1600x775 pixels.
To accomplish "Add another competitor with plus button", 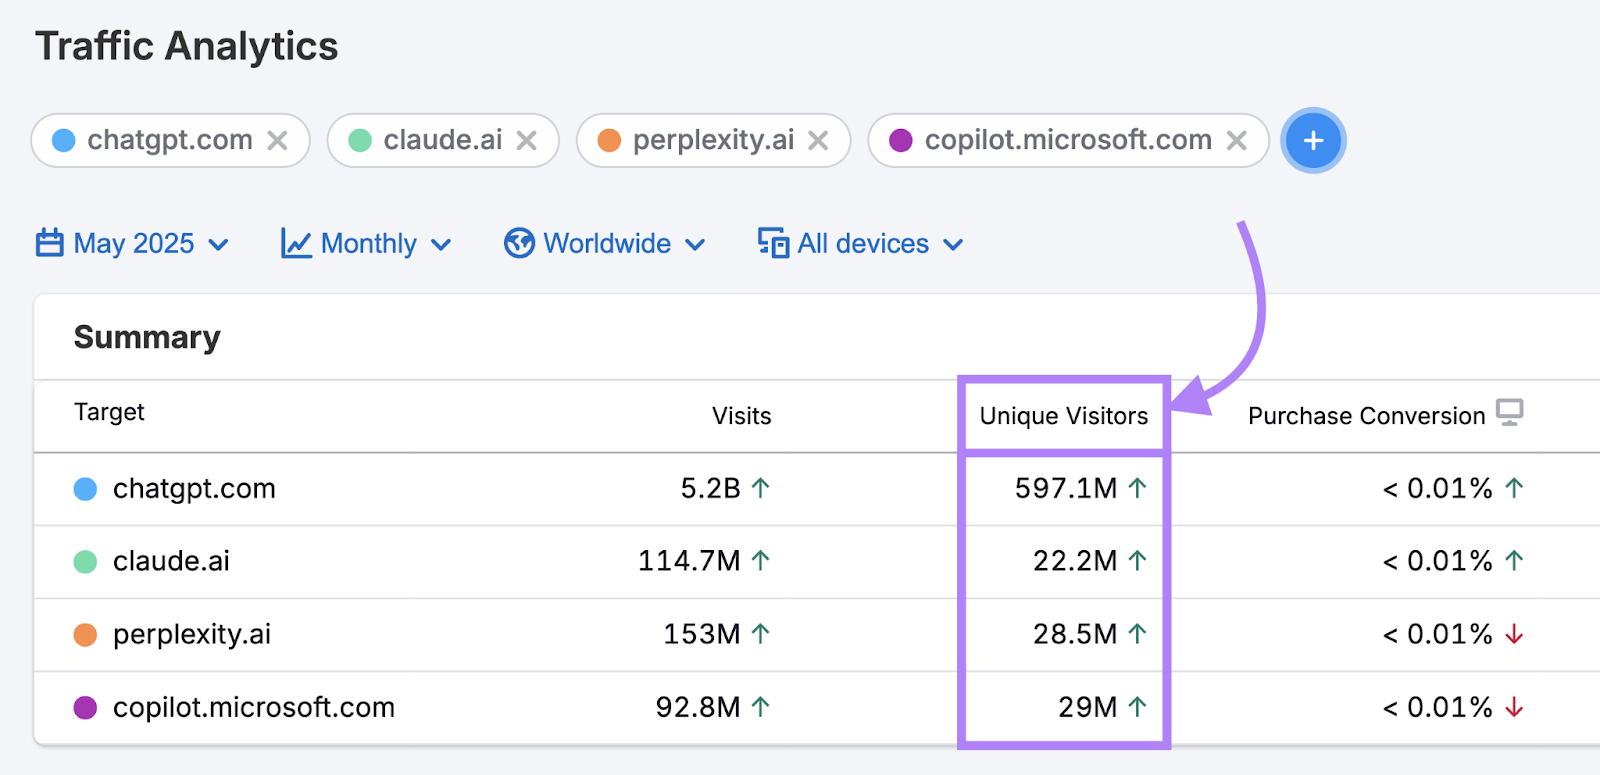I will [x=1313, y=141].
